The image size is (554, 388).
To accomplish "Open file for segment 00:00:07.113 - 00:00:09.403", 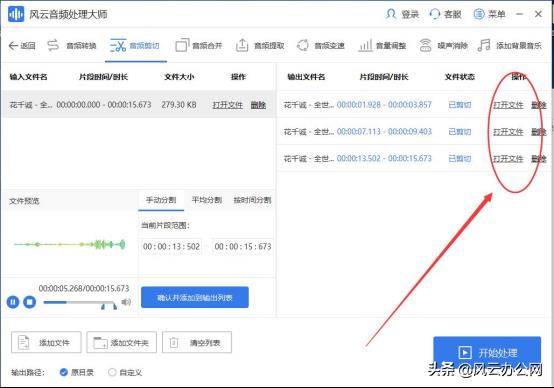I will click(508, 132).
